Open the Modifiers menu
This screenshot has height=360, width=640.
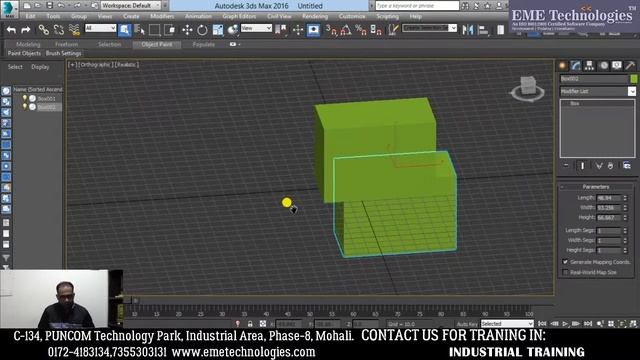pyautogui.click(x=162, y=16)
